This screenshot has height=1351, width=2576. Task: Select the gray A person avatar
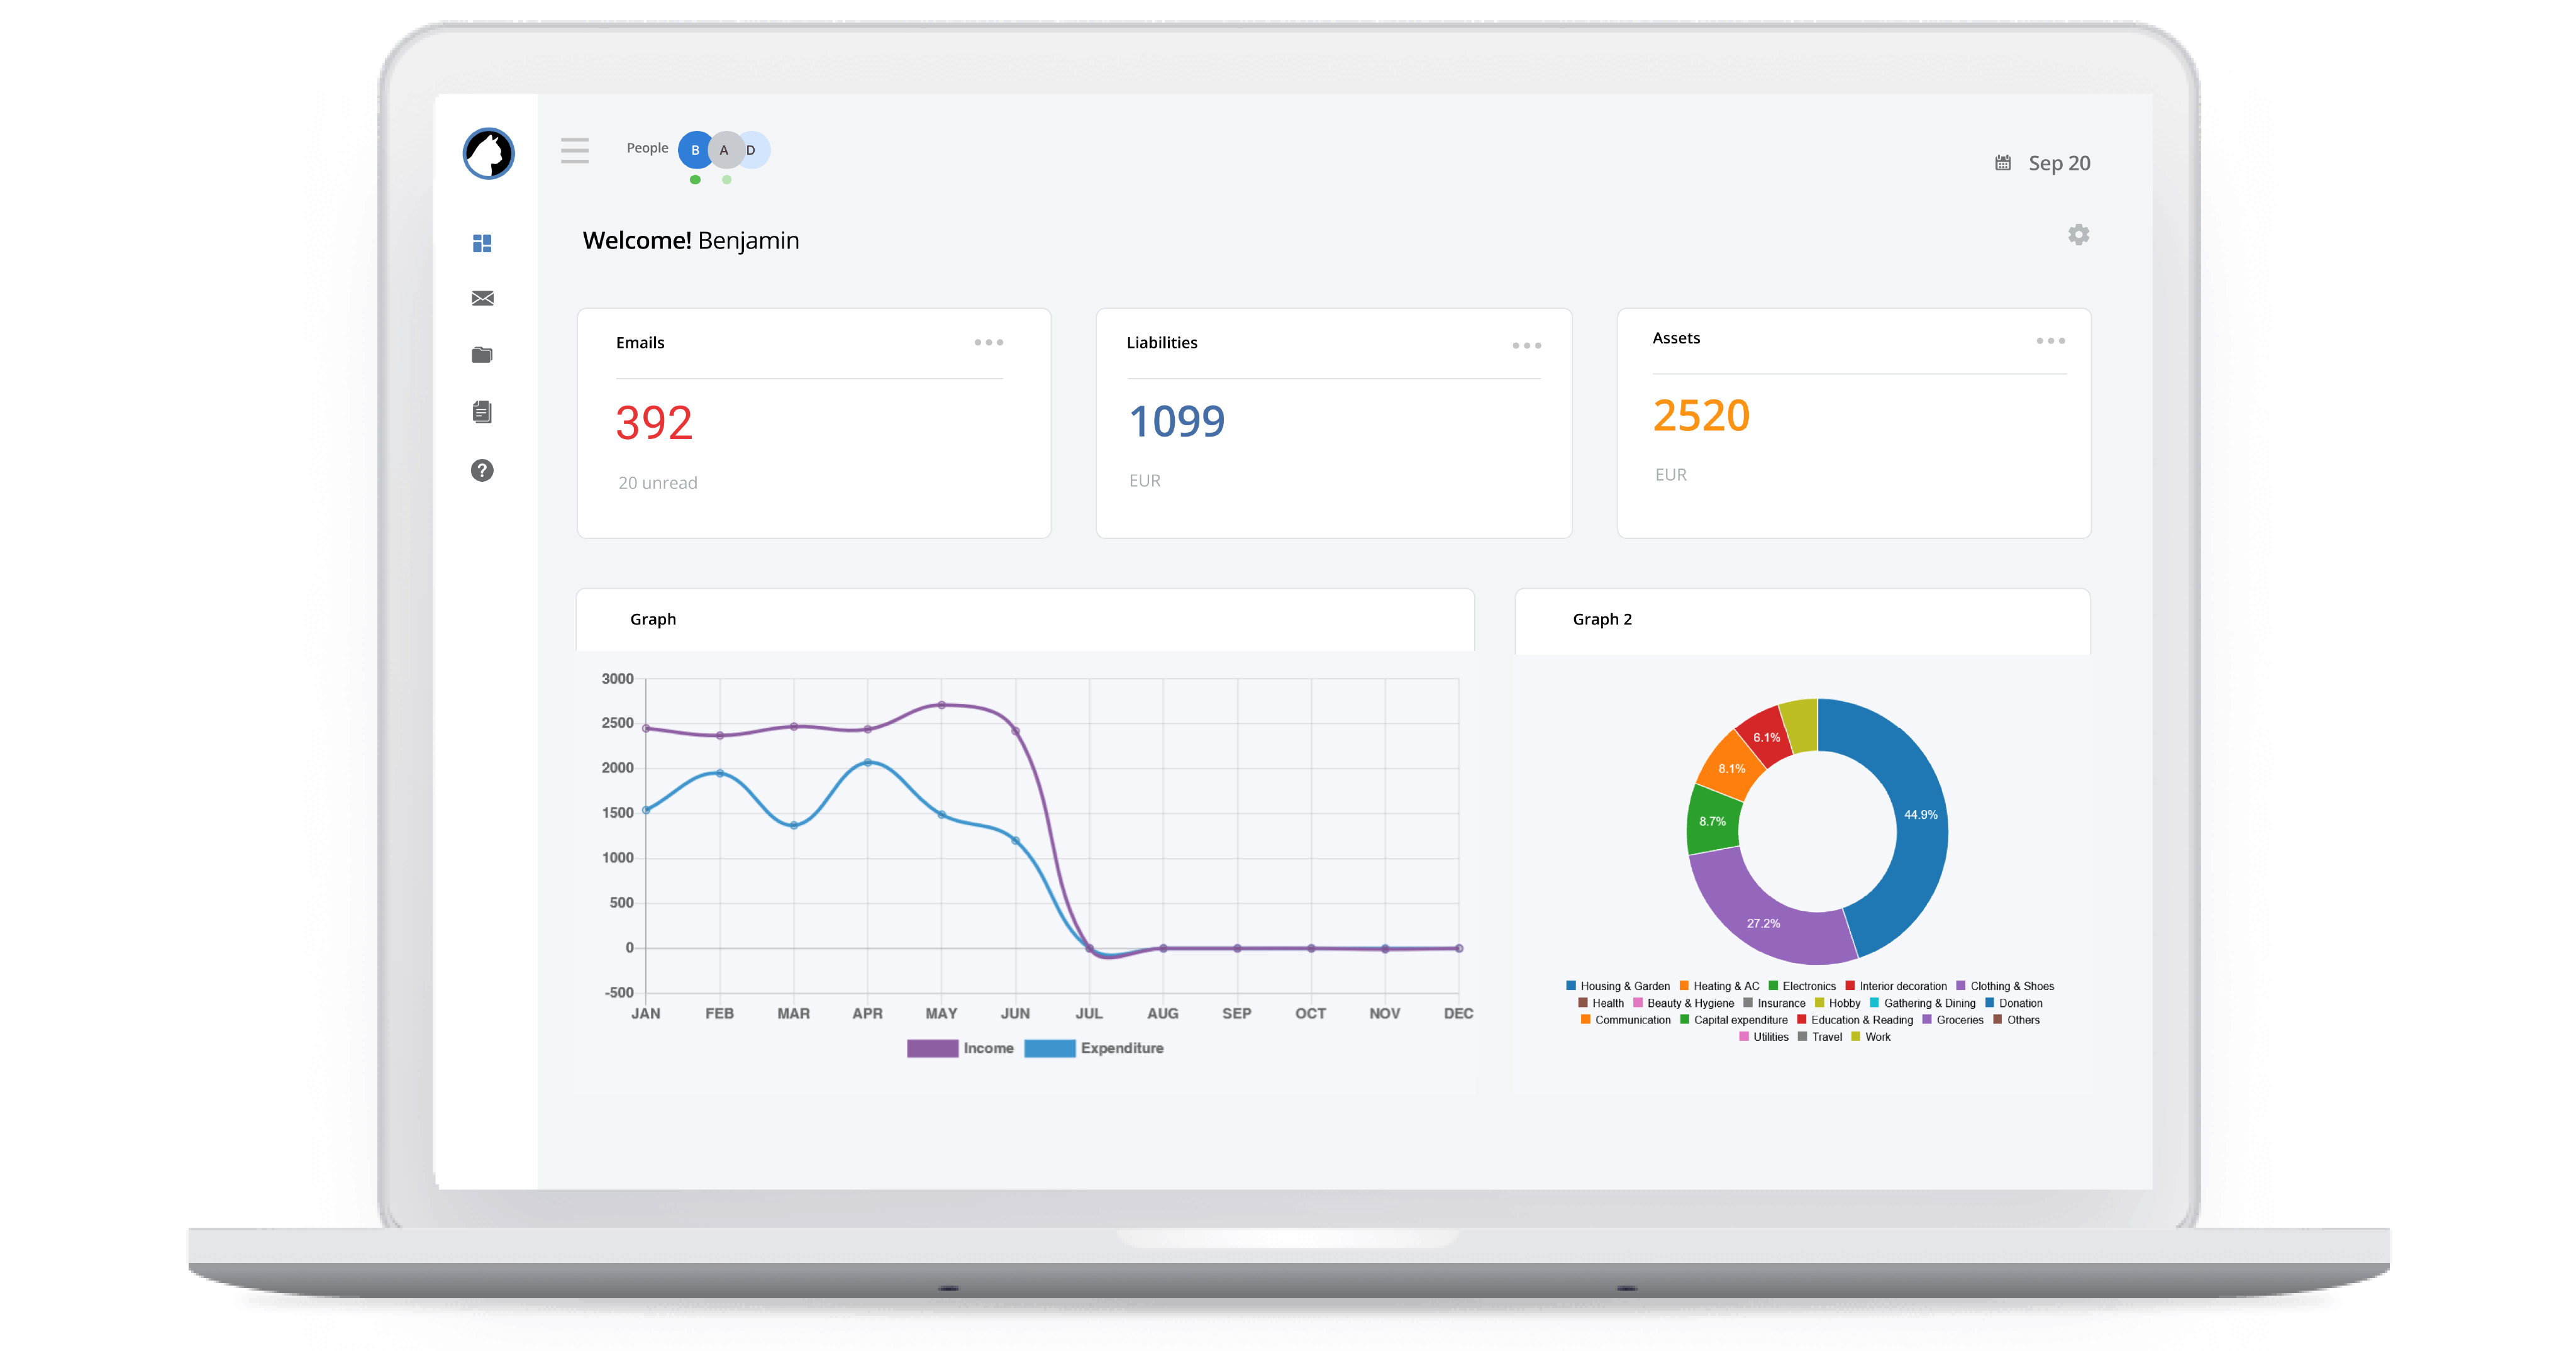(726, 150)
